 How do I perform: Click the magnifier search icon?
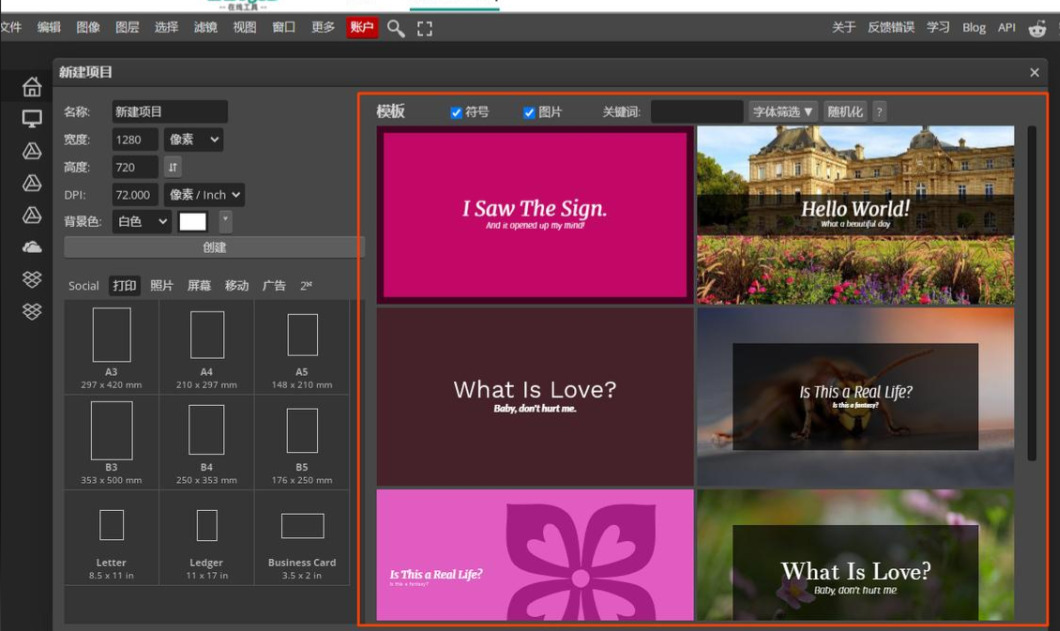pos(396,28)
